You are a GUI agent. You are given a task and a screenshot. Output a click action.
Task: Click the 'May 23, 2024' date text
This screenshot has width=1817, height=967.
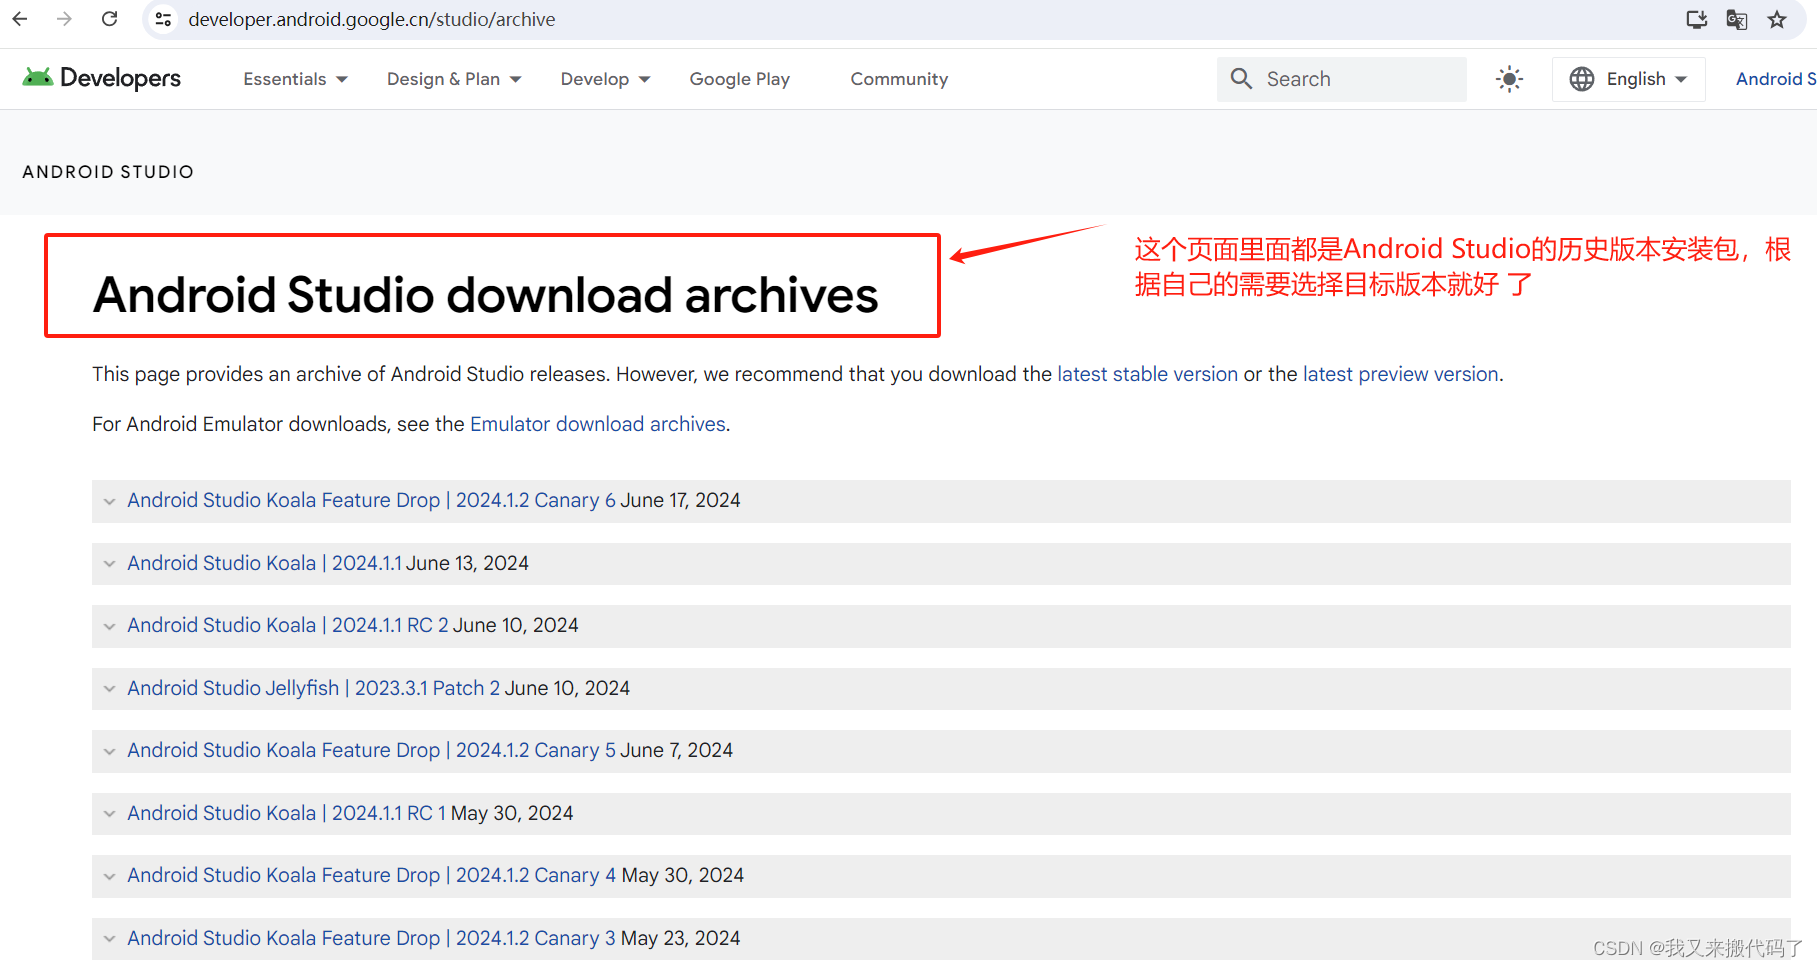[680, 938]
